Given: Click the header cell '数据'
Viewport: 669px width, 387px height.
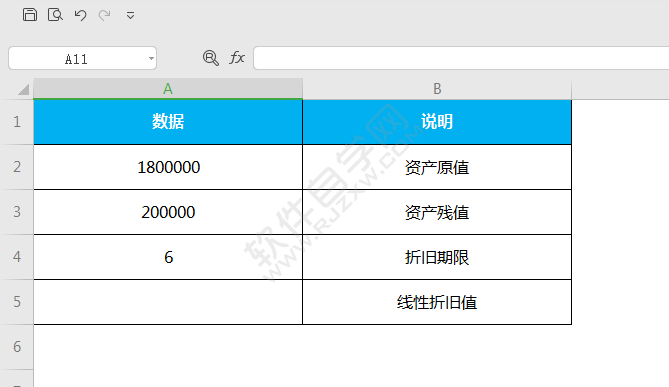Looking at the screenshot, I should [168, 122].
